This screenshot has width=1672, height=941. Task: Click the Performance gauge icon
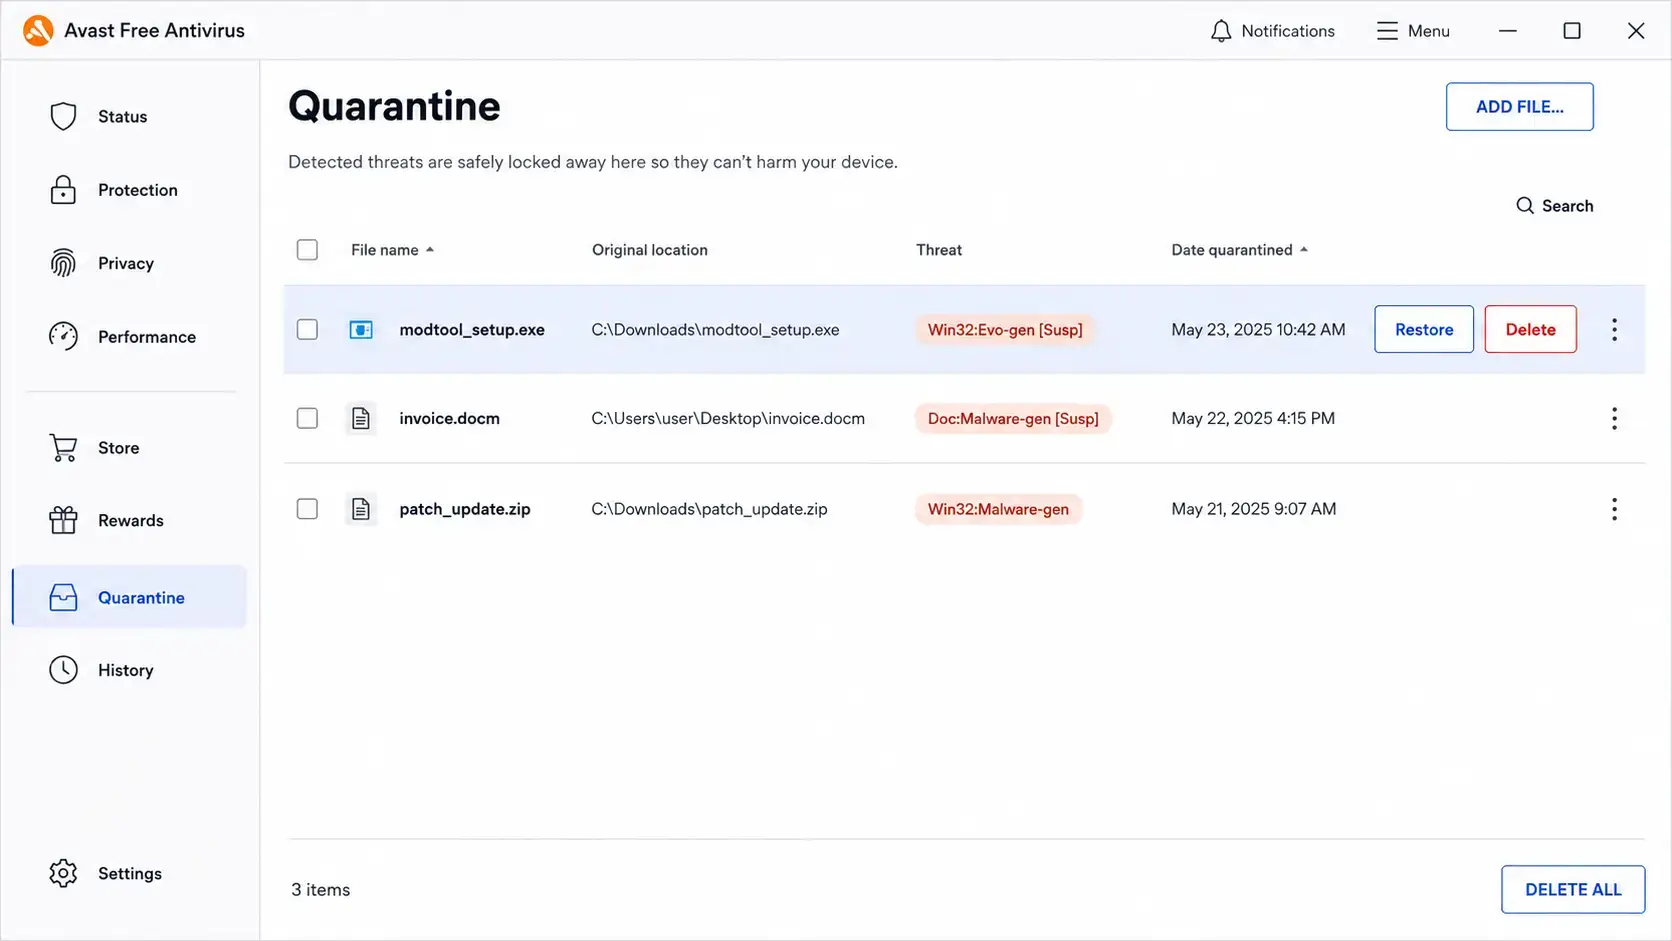point(63,336)
